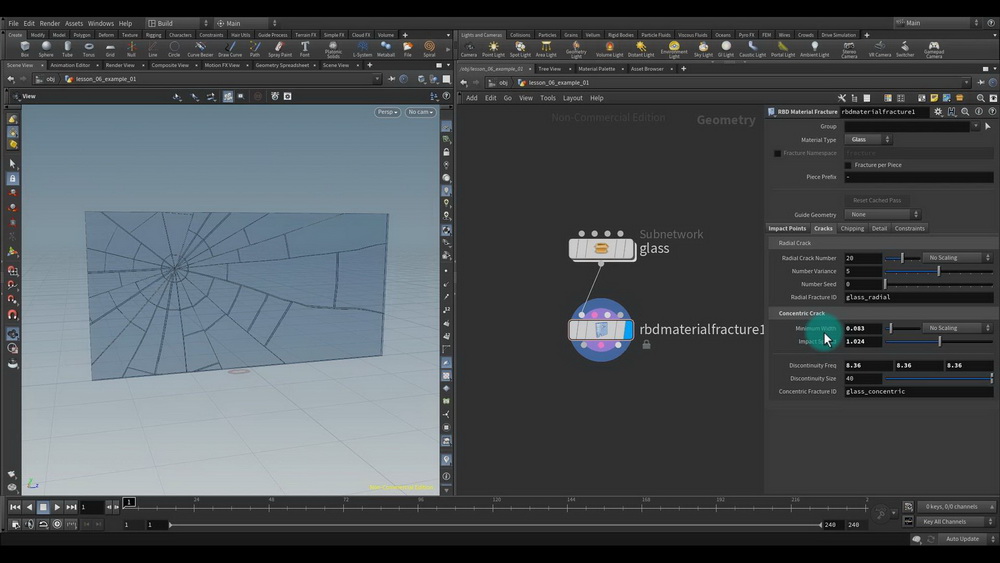This screenshot has height=563, width=1000.
Task: Click the Radial Fracture ID field
Action: (918, 297)
